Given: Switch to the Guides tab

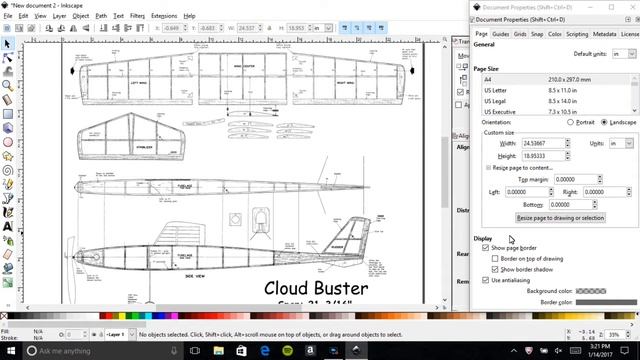Looking at the screenshot, I should (x=500, y=34).
